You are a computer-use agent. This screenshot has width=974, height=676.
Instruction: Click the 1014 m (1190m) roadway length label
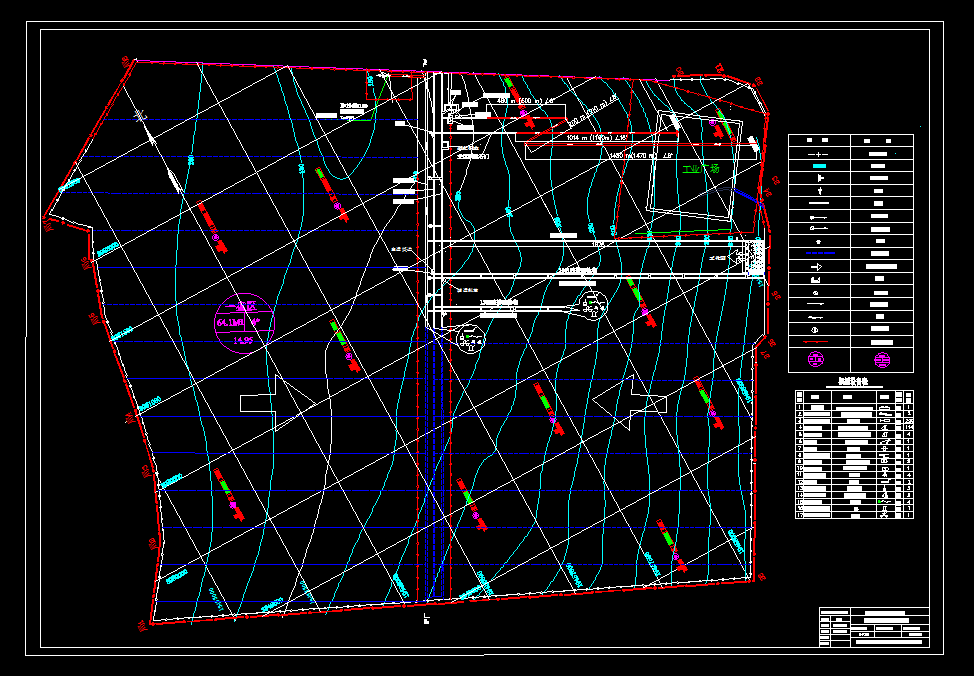596,137
